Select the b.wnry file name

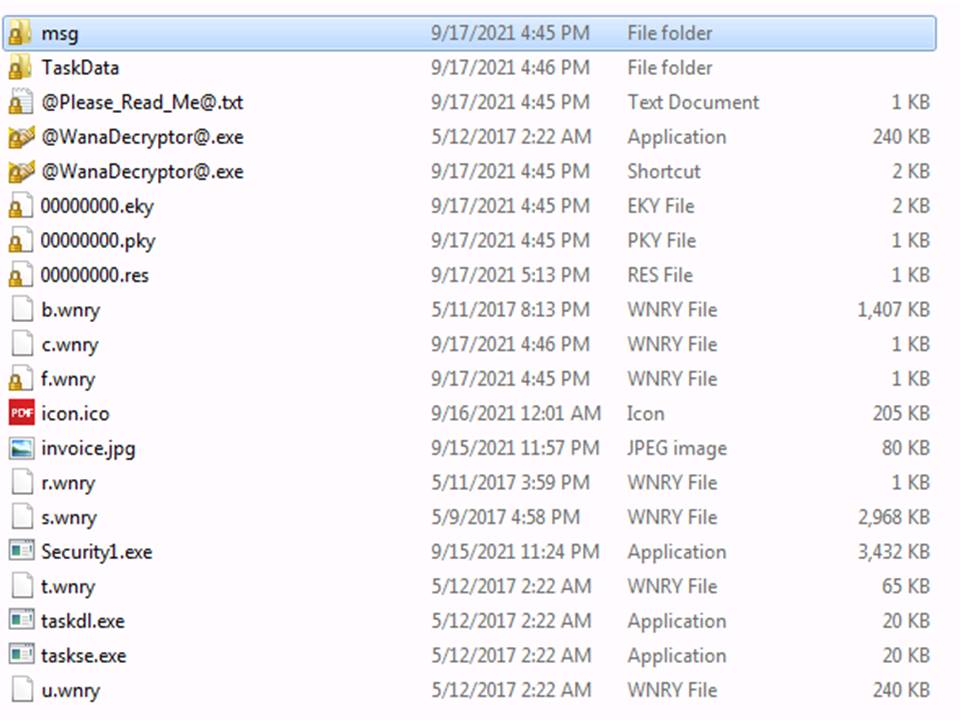(70, 310)
